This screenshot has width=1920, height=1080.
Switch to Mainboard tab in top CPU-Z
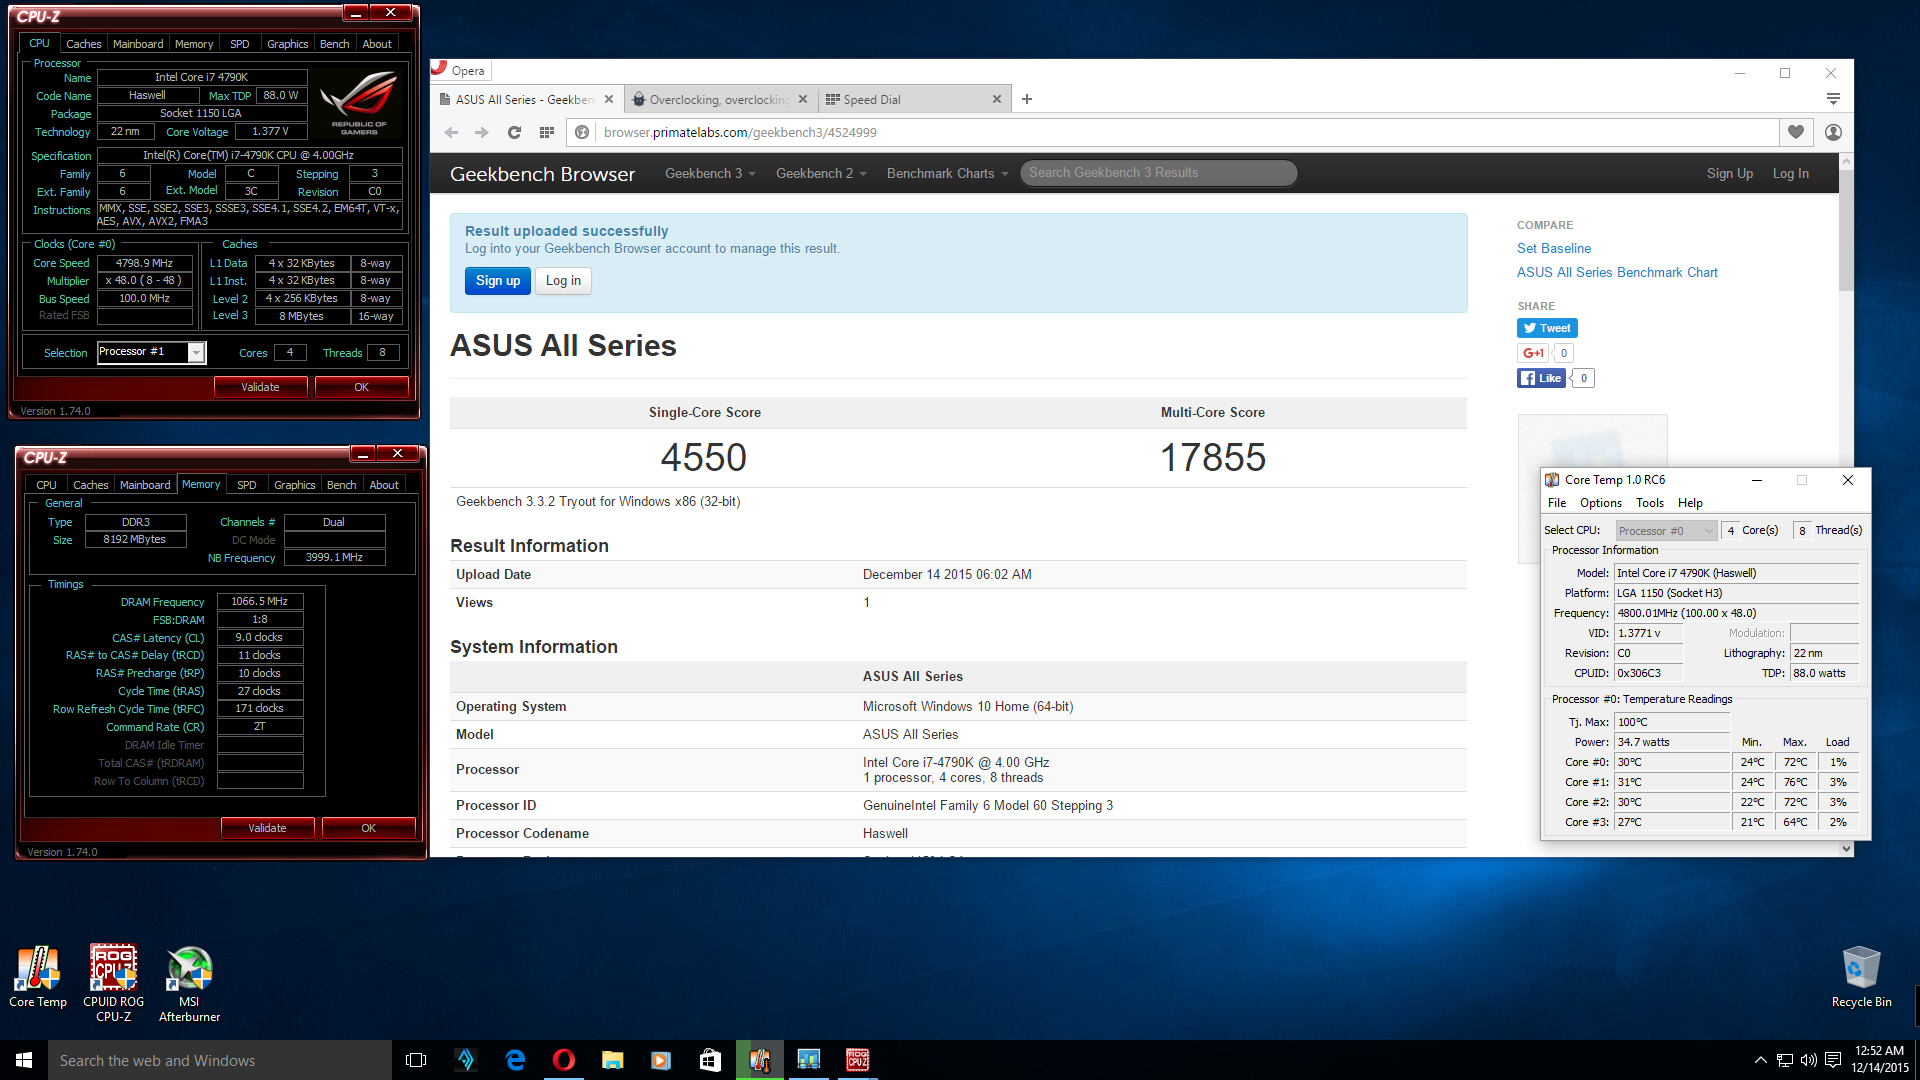[138, 44]
